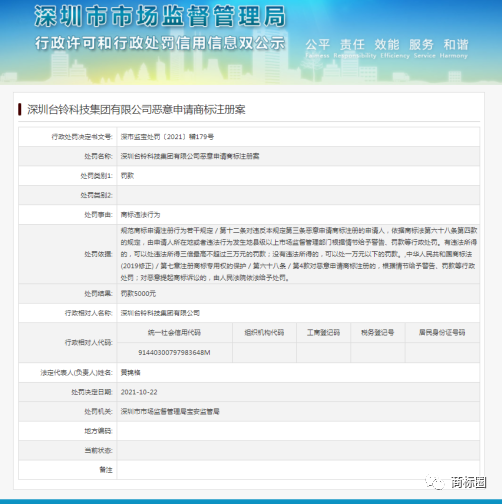Click the 居民身份证号码 column header
This screenshot has height=504, width=502.
pos(442,332)
